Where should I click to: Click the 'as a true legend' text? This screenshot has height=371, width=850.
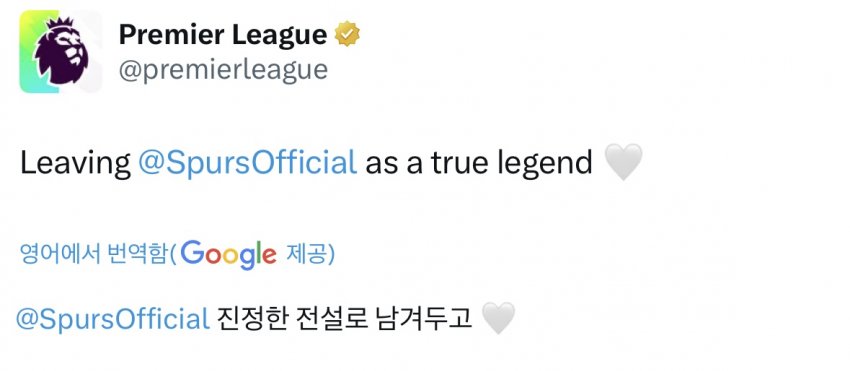click(x=479, y=164)
